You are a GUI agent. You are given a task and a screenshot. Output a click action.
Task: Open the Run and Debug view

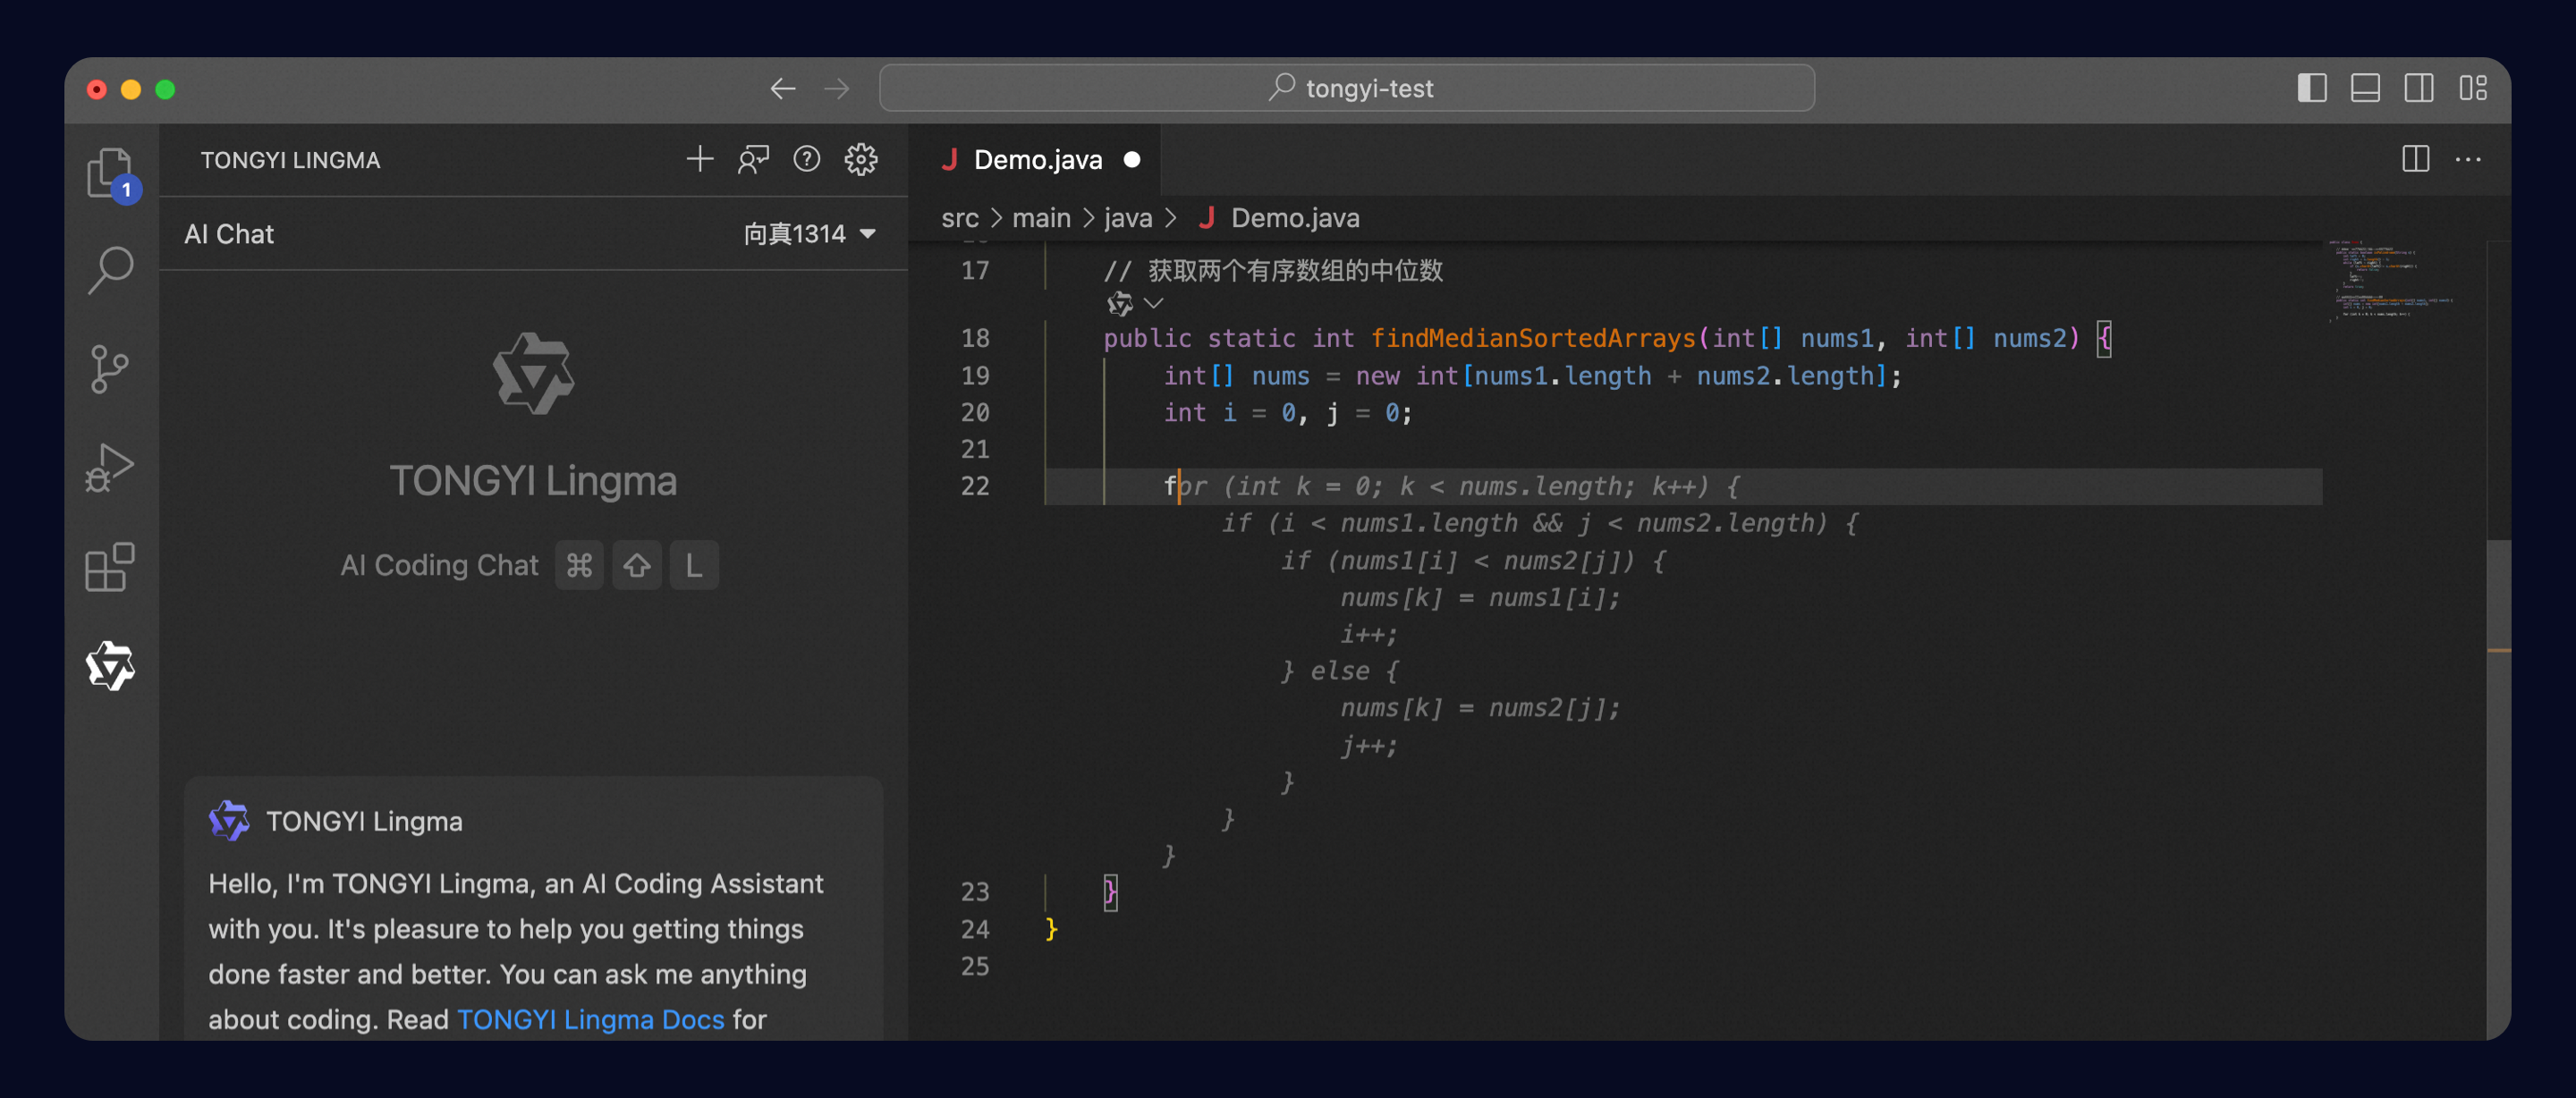[x=110, y=468]
